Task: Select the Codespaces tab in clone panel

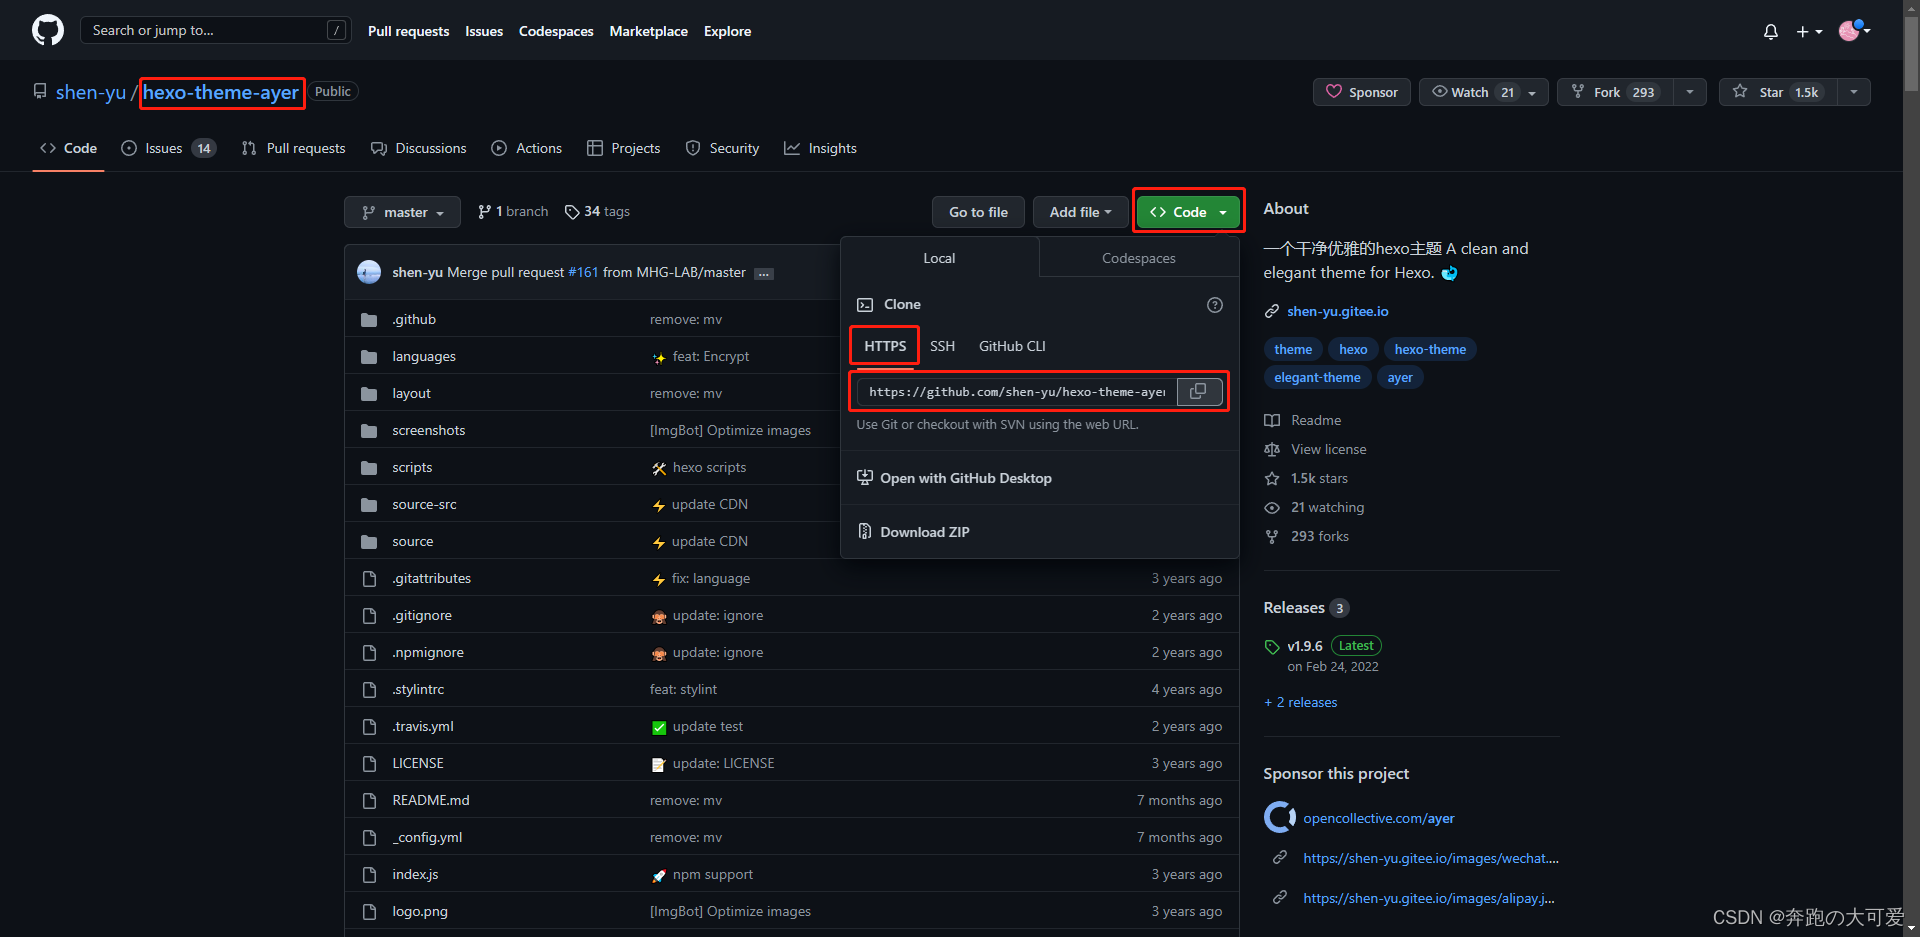Action: click(x=1138, y=258)
